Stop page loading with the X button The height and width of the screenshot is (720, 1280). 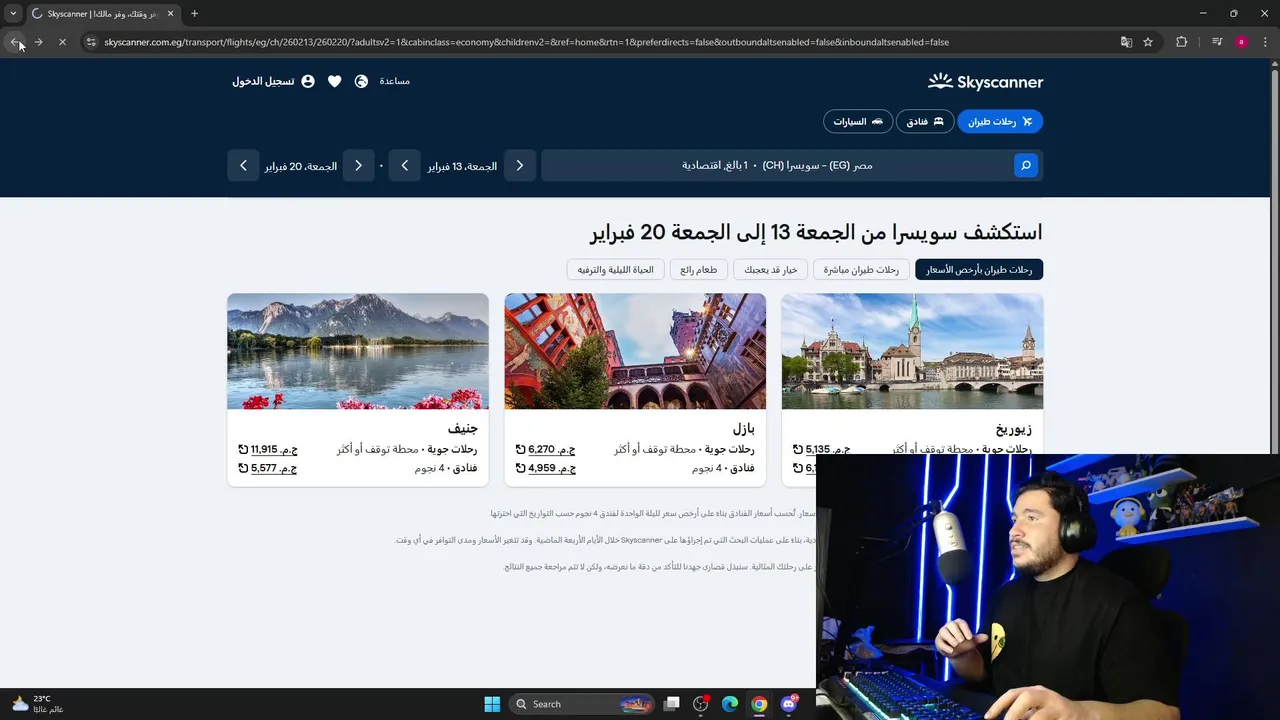62,42
